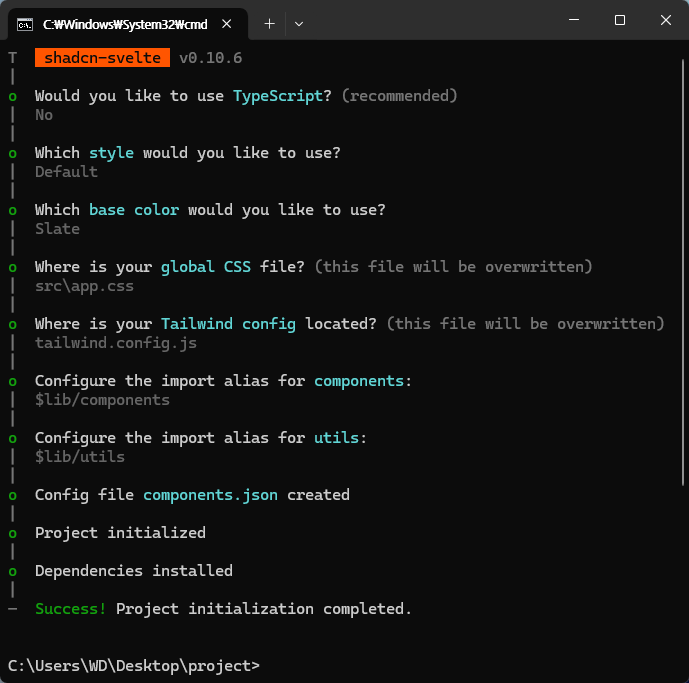Click the word 'utils:' in alias prompt
689x683 pixels.
[x=341, y=438]
